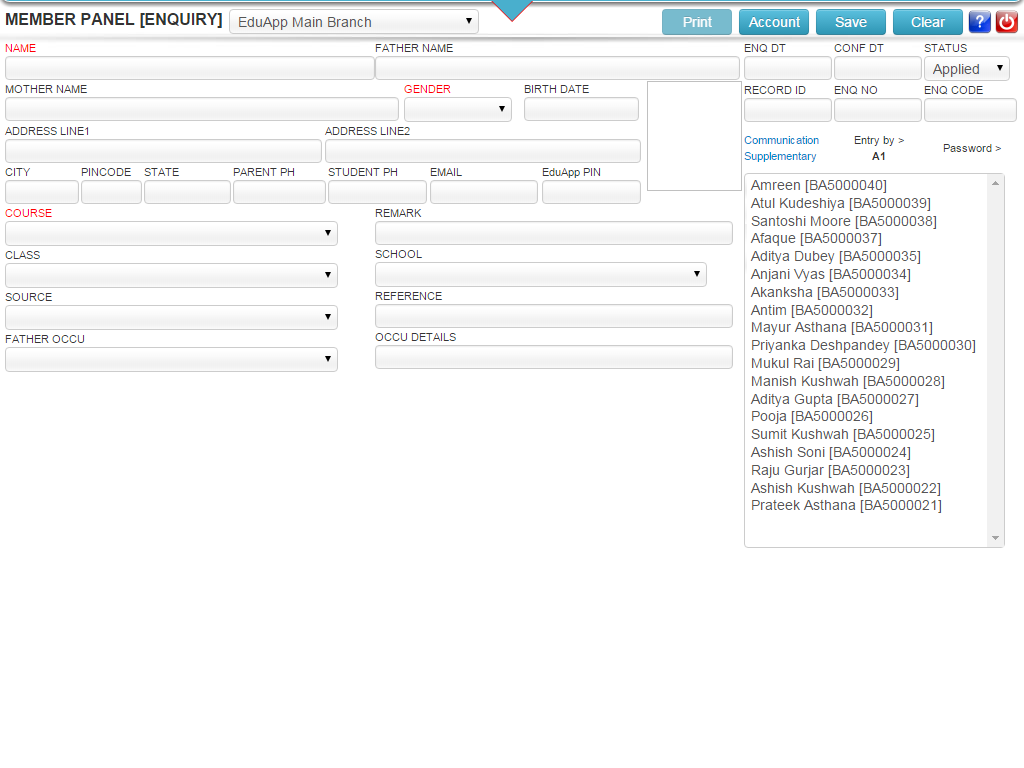Viewport: 1024px width, 768px height.
Task: Click the EMAIL input field
Action: click(484, 192)
